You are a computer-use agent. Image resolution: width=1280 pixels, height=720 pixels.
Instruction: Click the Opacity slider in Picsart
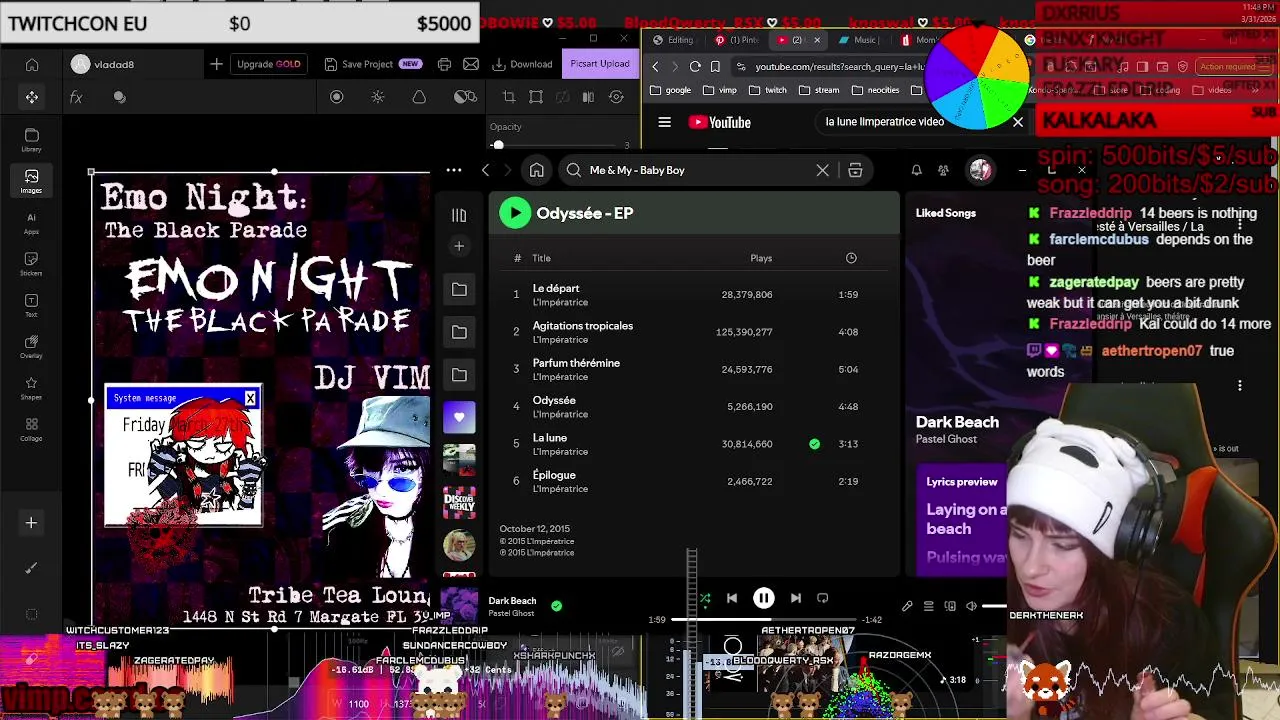point(558,145)
